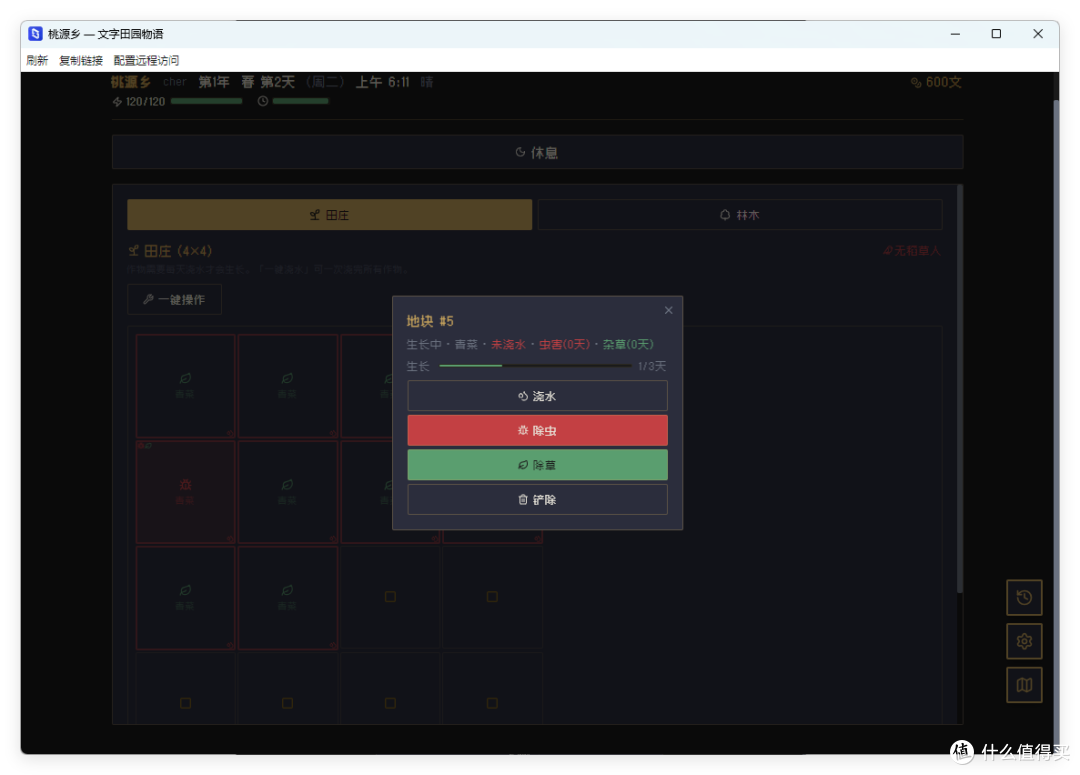The height and width of the screenshot is (775, 1080).
Task: Click the clock time progress bar
Action: (300, 101)
